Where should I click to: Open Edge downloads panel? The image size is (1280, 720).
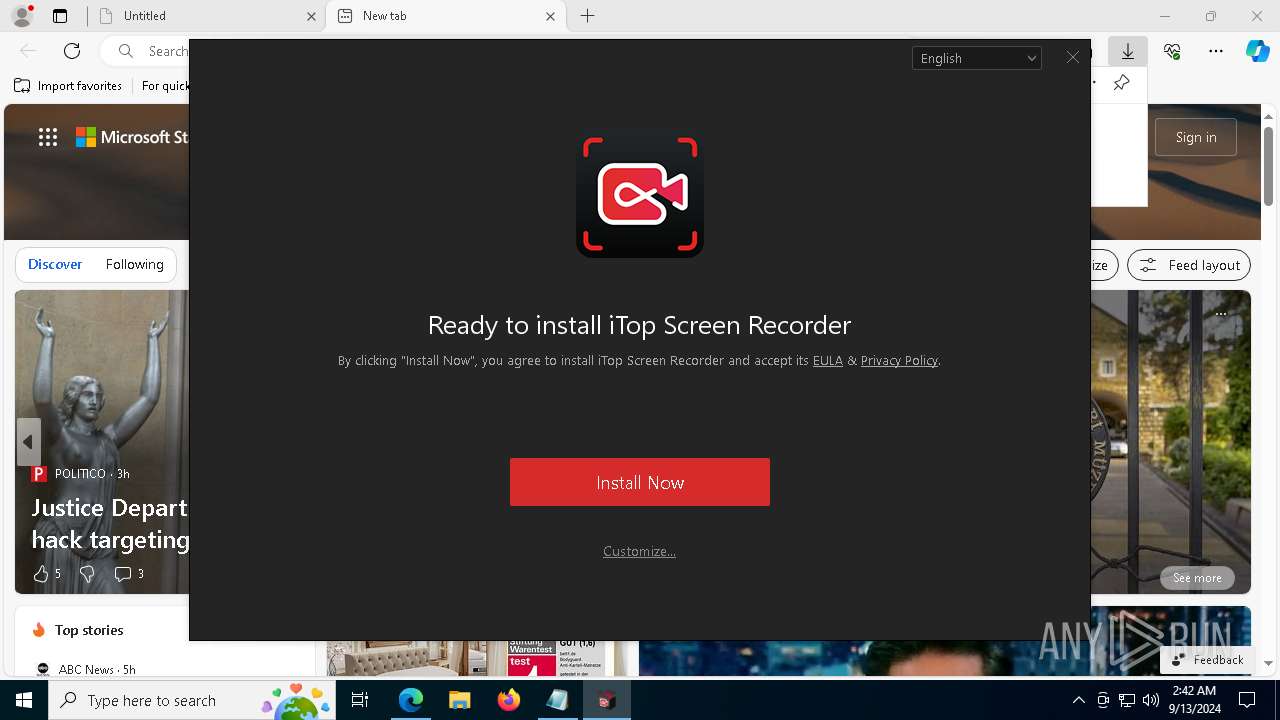click(x=1128, y=51)
